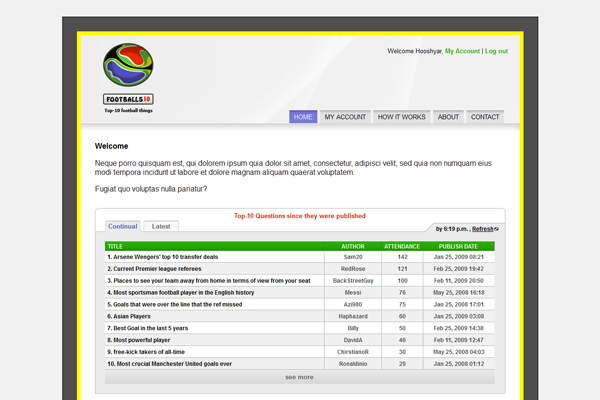Click author Sam20
This screenshot has height=400, width=600.
pos(353,257)
